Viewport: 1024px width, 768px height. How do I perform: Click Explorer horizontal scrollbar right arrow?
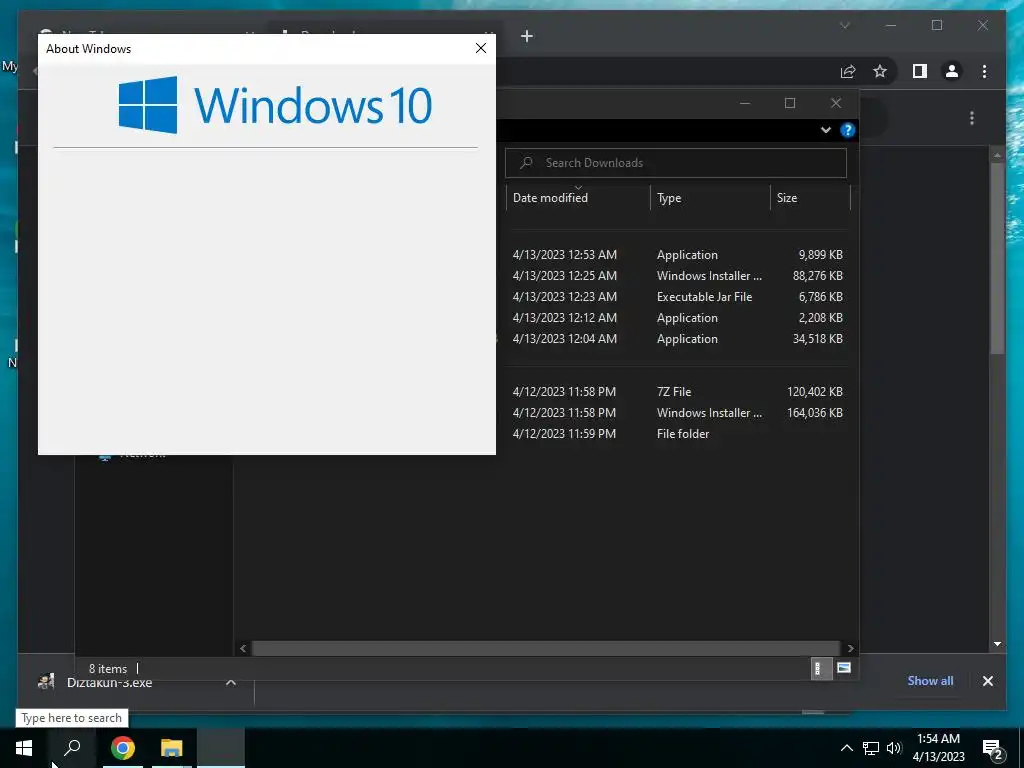click(850, 648)
